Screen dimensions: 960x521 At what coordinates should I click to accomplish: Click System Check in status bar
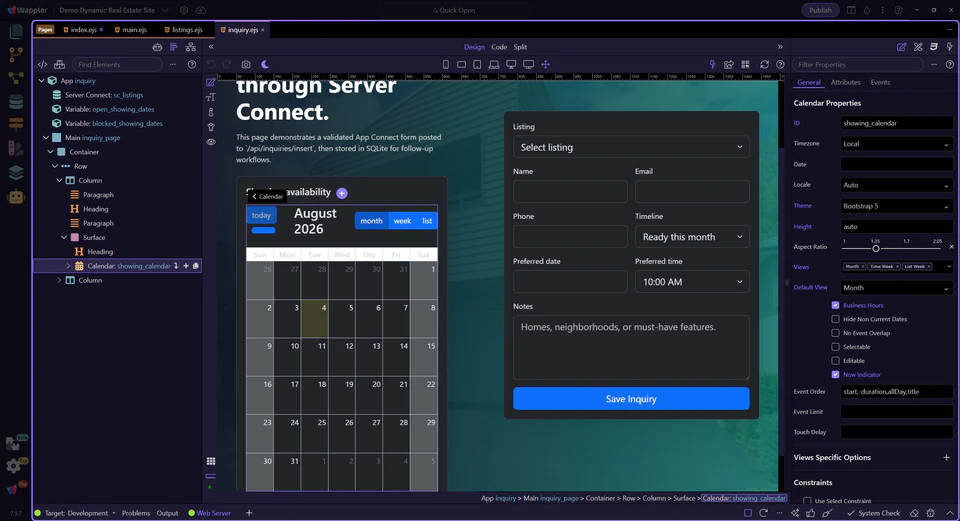[874, 513]
